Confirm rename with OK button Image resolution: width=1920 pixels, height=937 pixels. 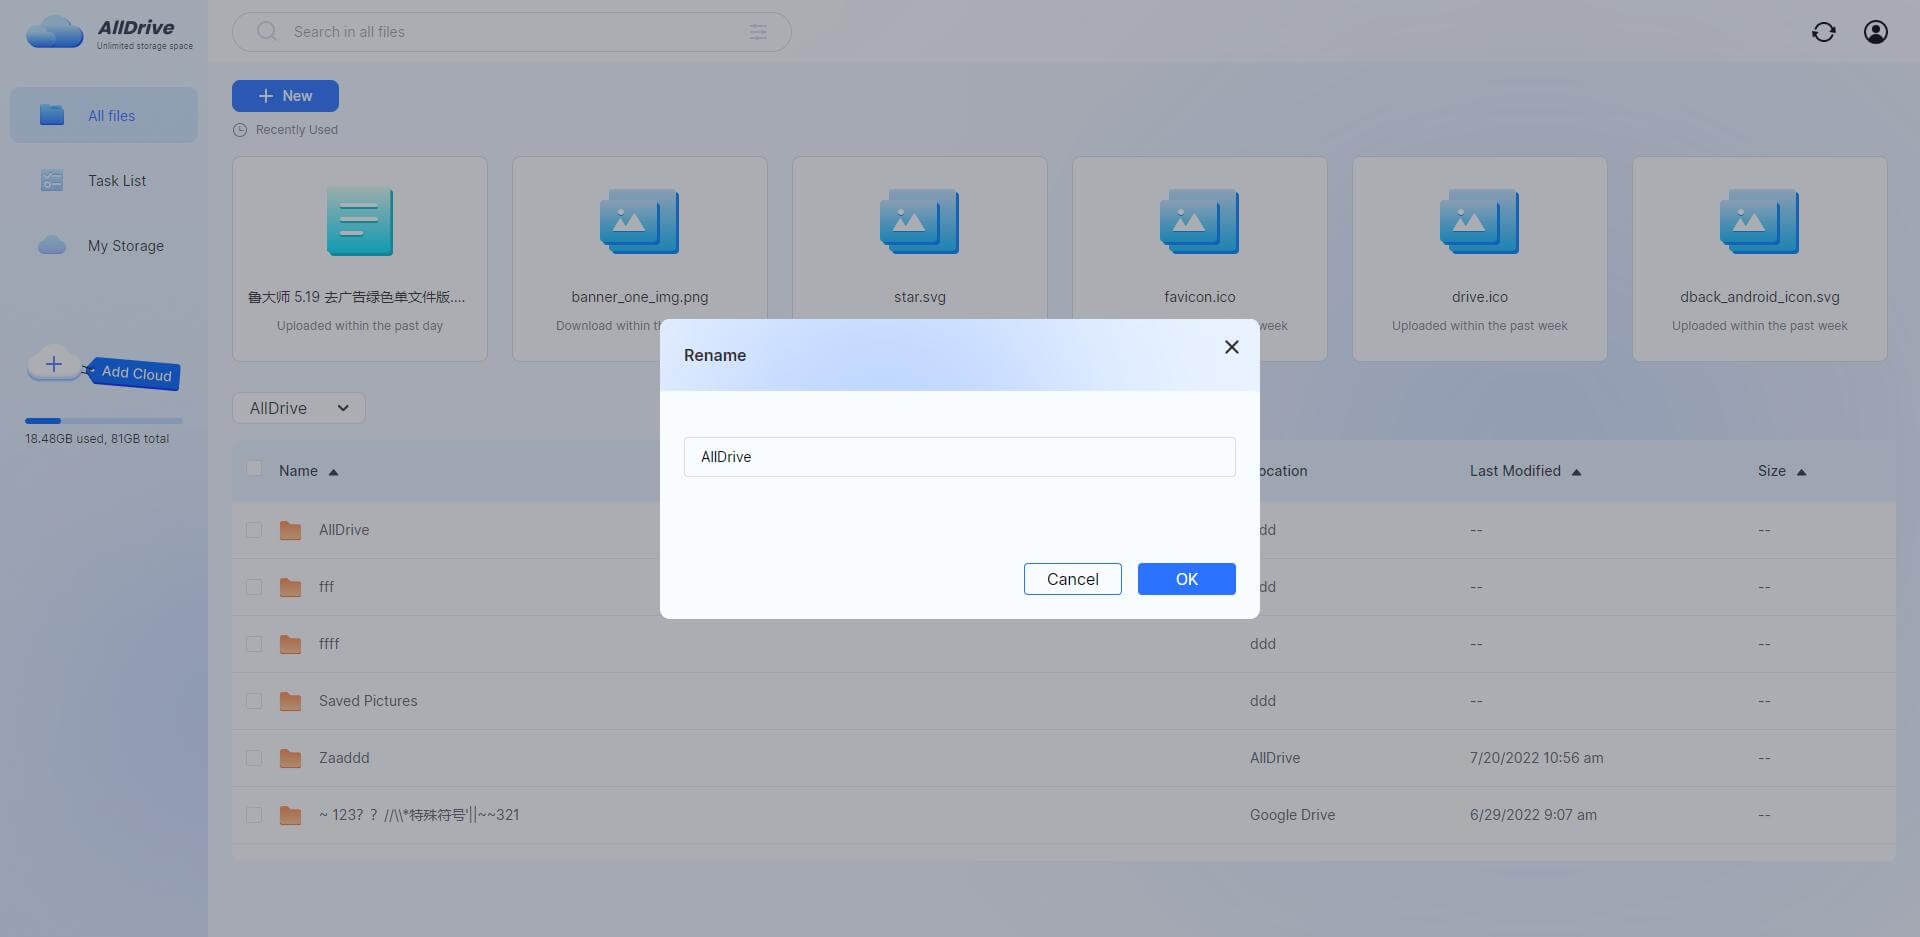point(1187,579)
